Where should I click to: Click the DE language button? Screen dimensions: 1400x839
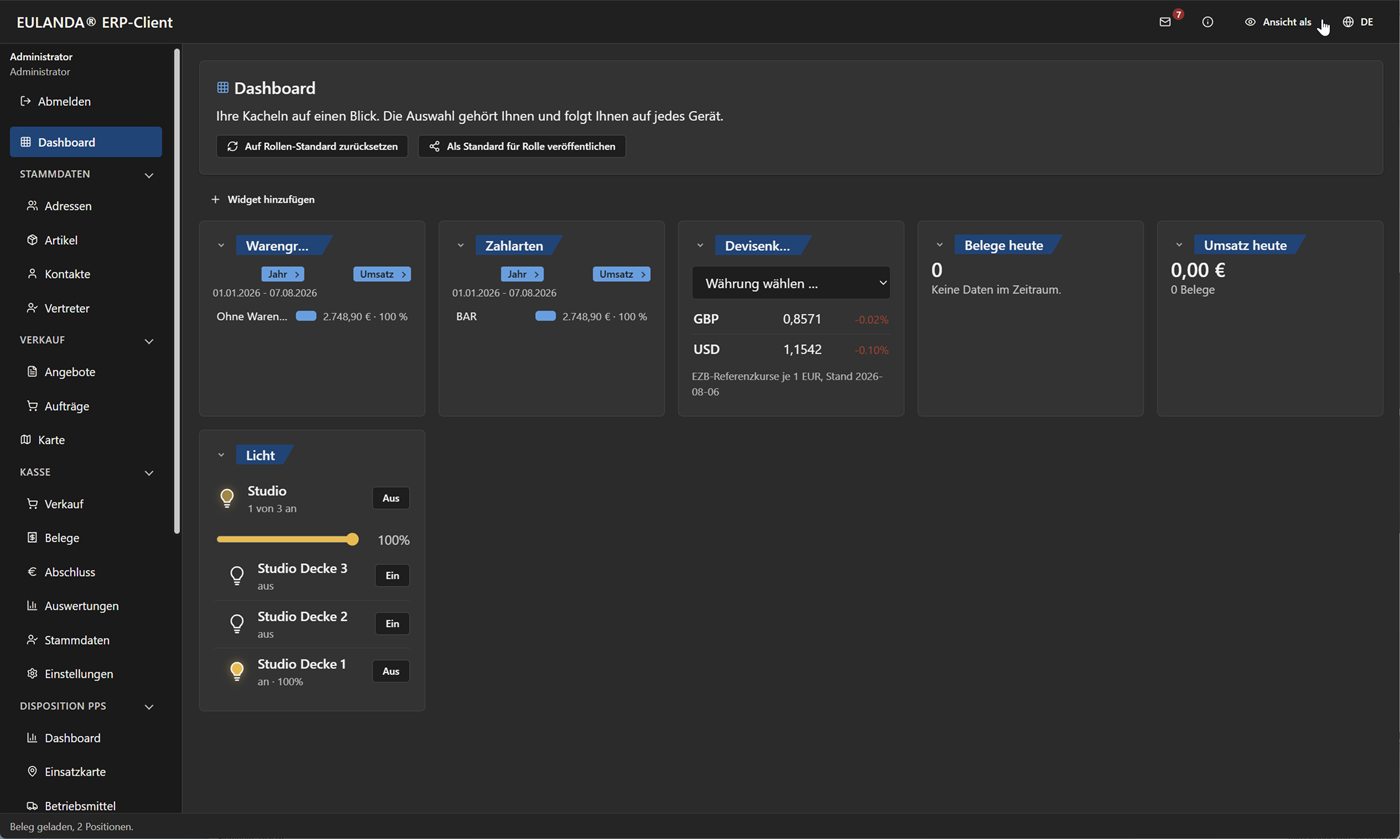[x=1357, y=22]
